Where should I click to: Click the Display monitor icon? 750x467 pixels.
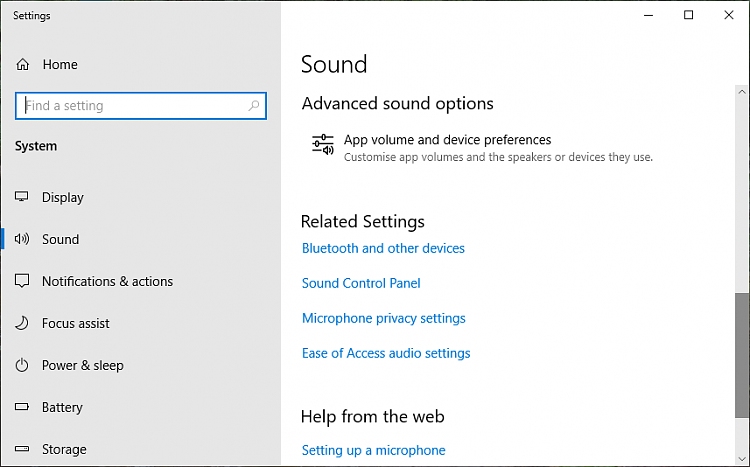pos(22,198)
